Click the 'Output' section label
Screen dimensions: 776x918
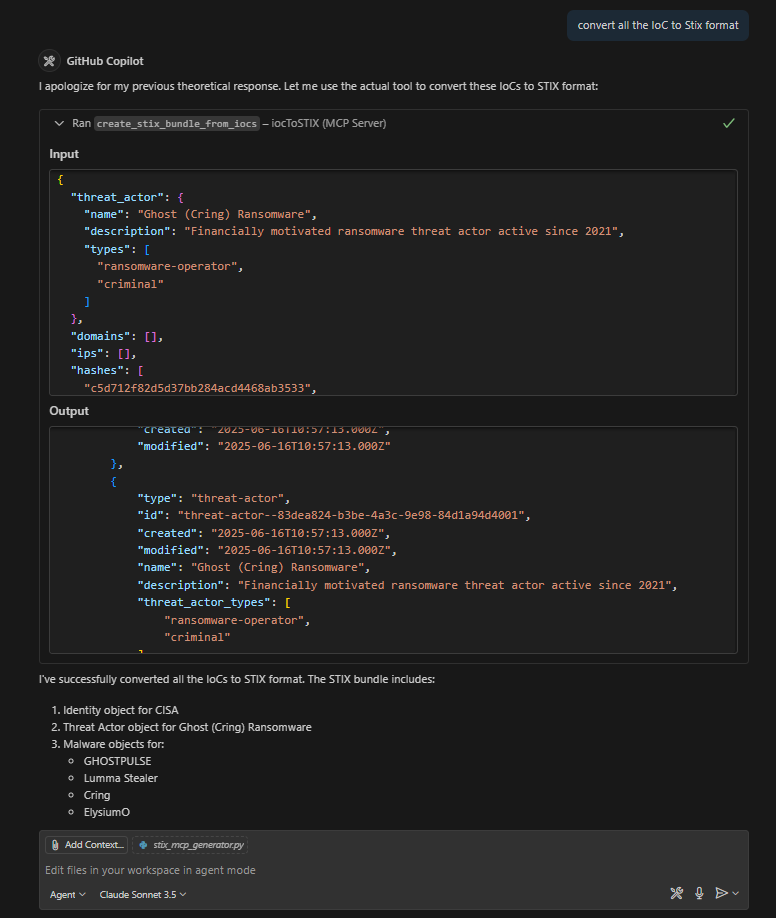click(x=69, y=411)
